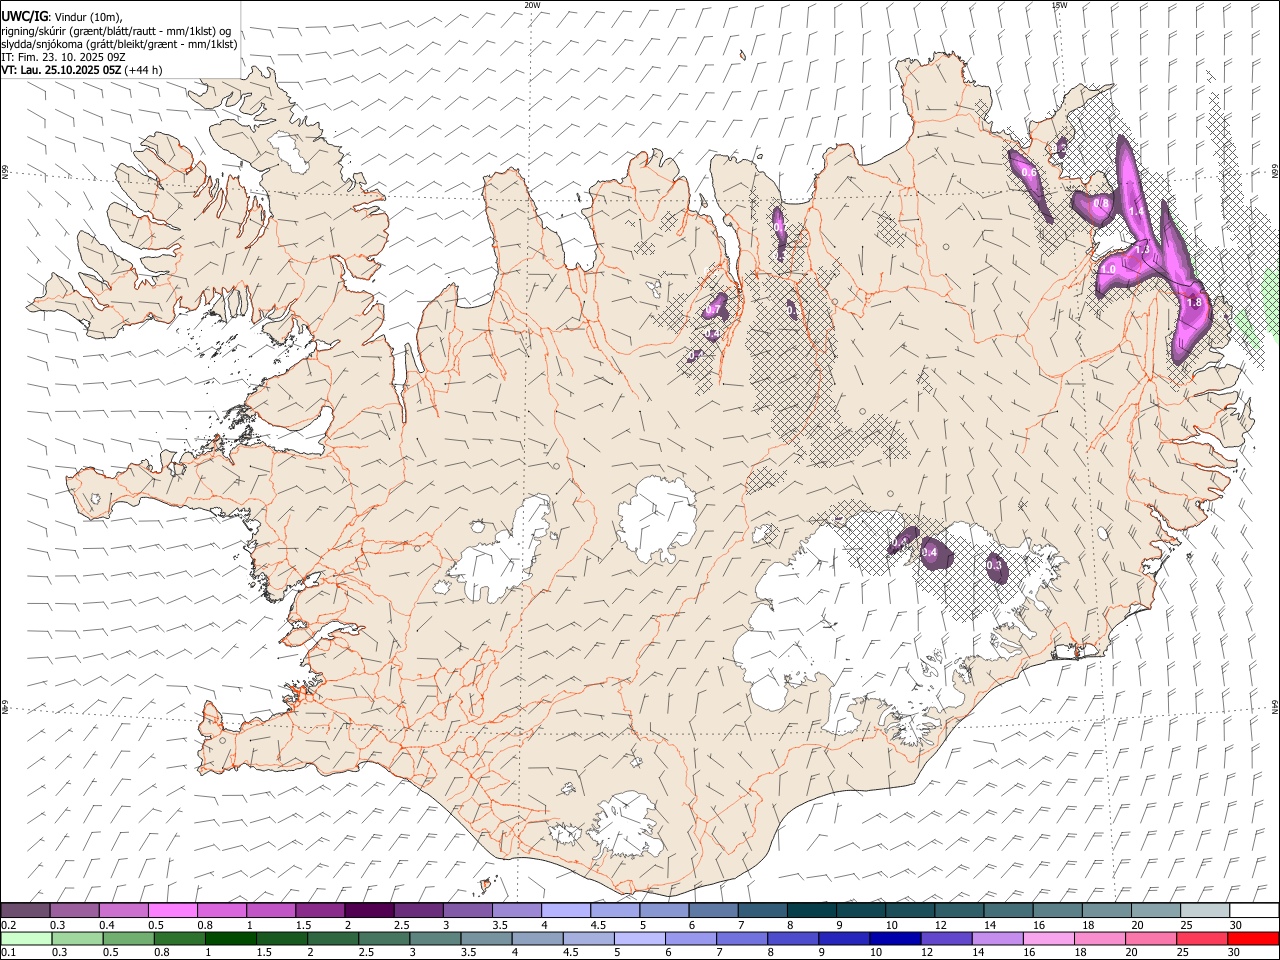Click the '18' label in the top legend

pyautogui.click(x=1088, y=925)
